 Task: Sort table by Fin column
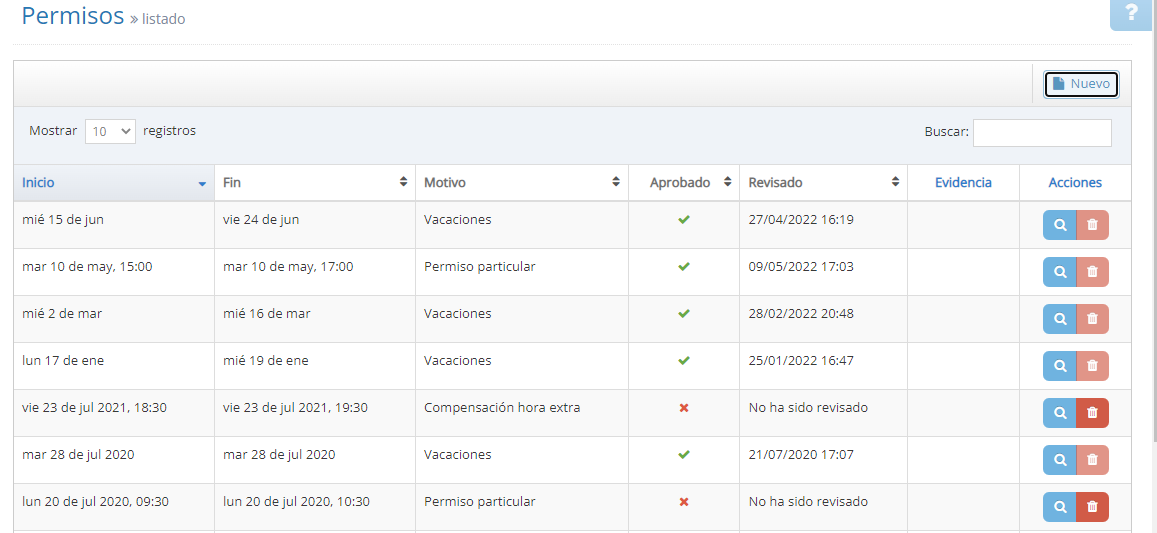click(x=314, y=183)
